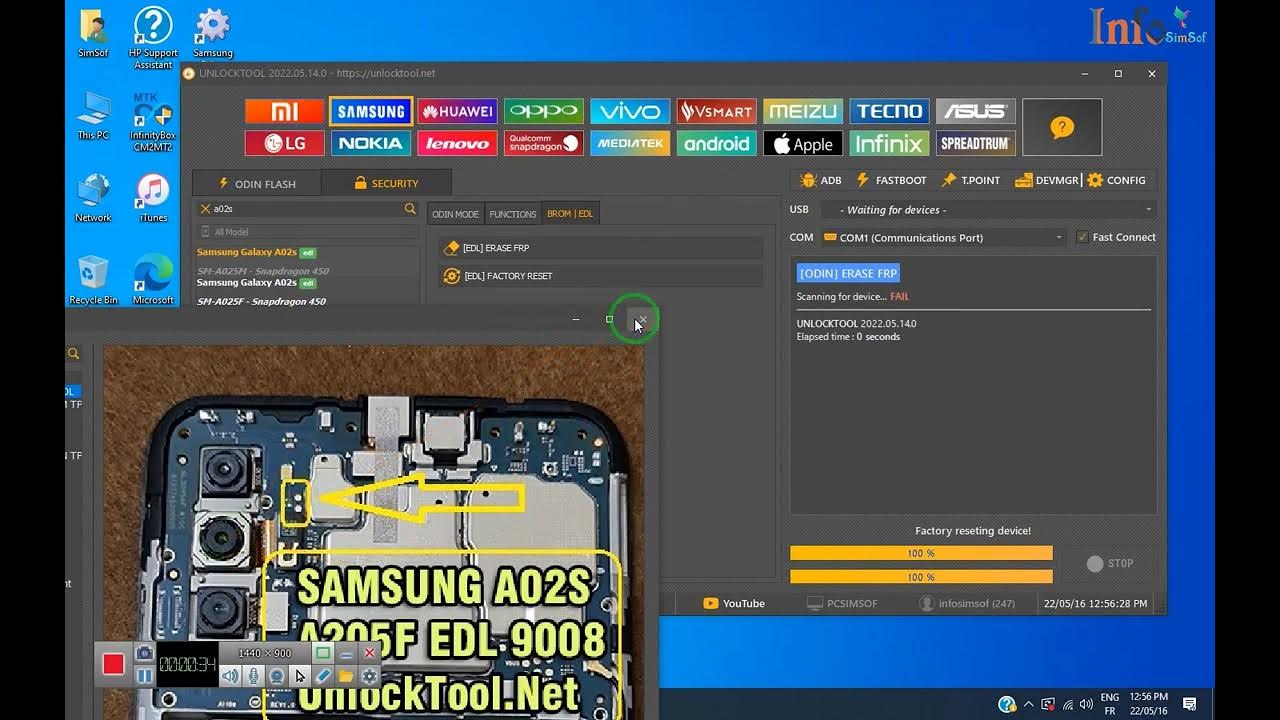
Task: Toggle microphone in recorder toolbar
Action: (x=254, y=676)
